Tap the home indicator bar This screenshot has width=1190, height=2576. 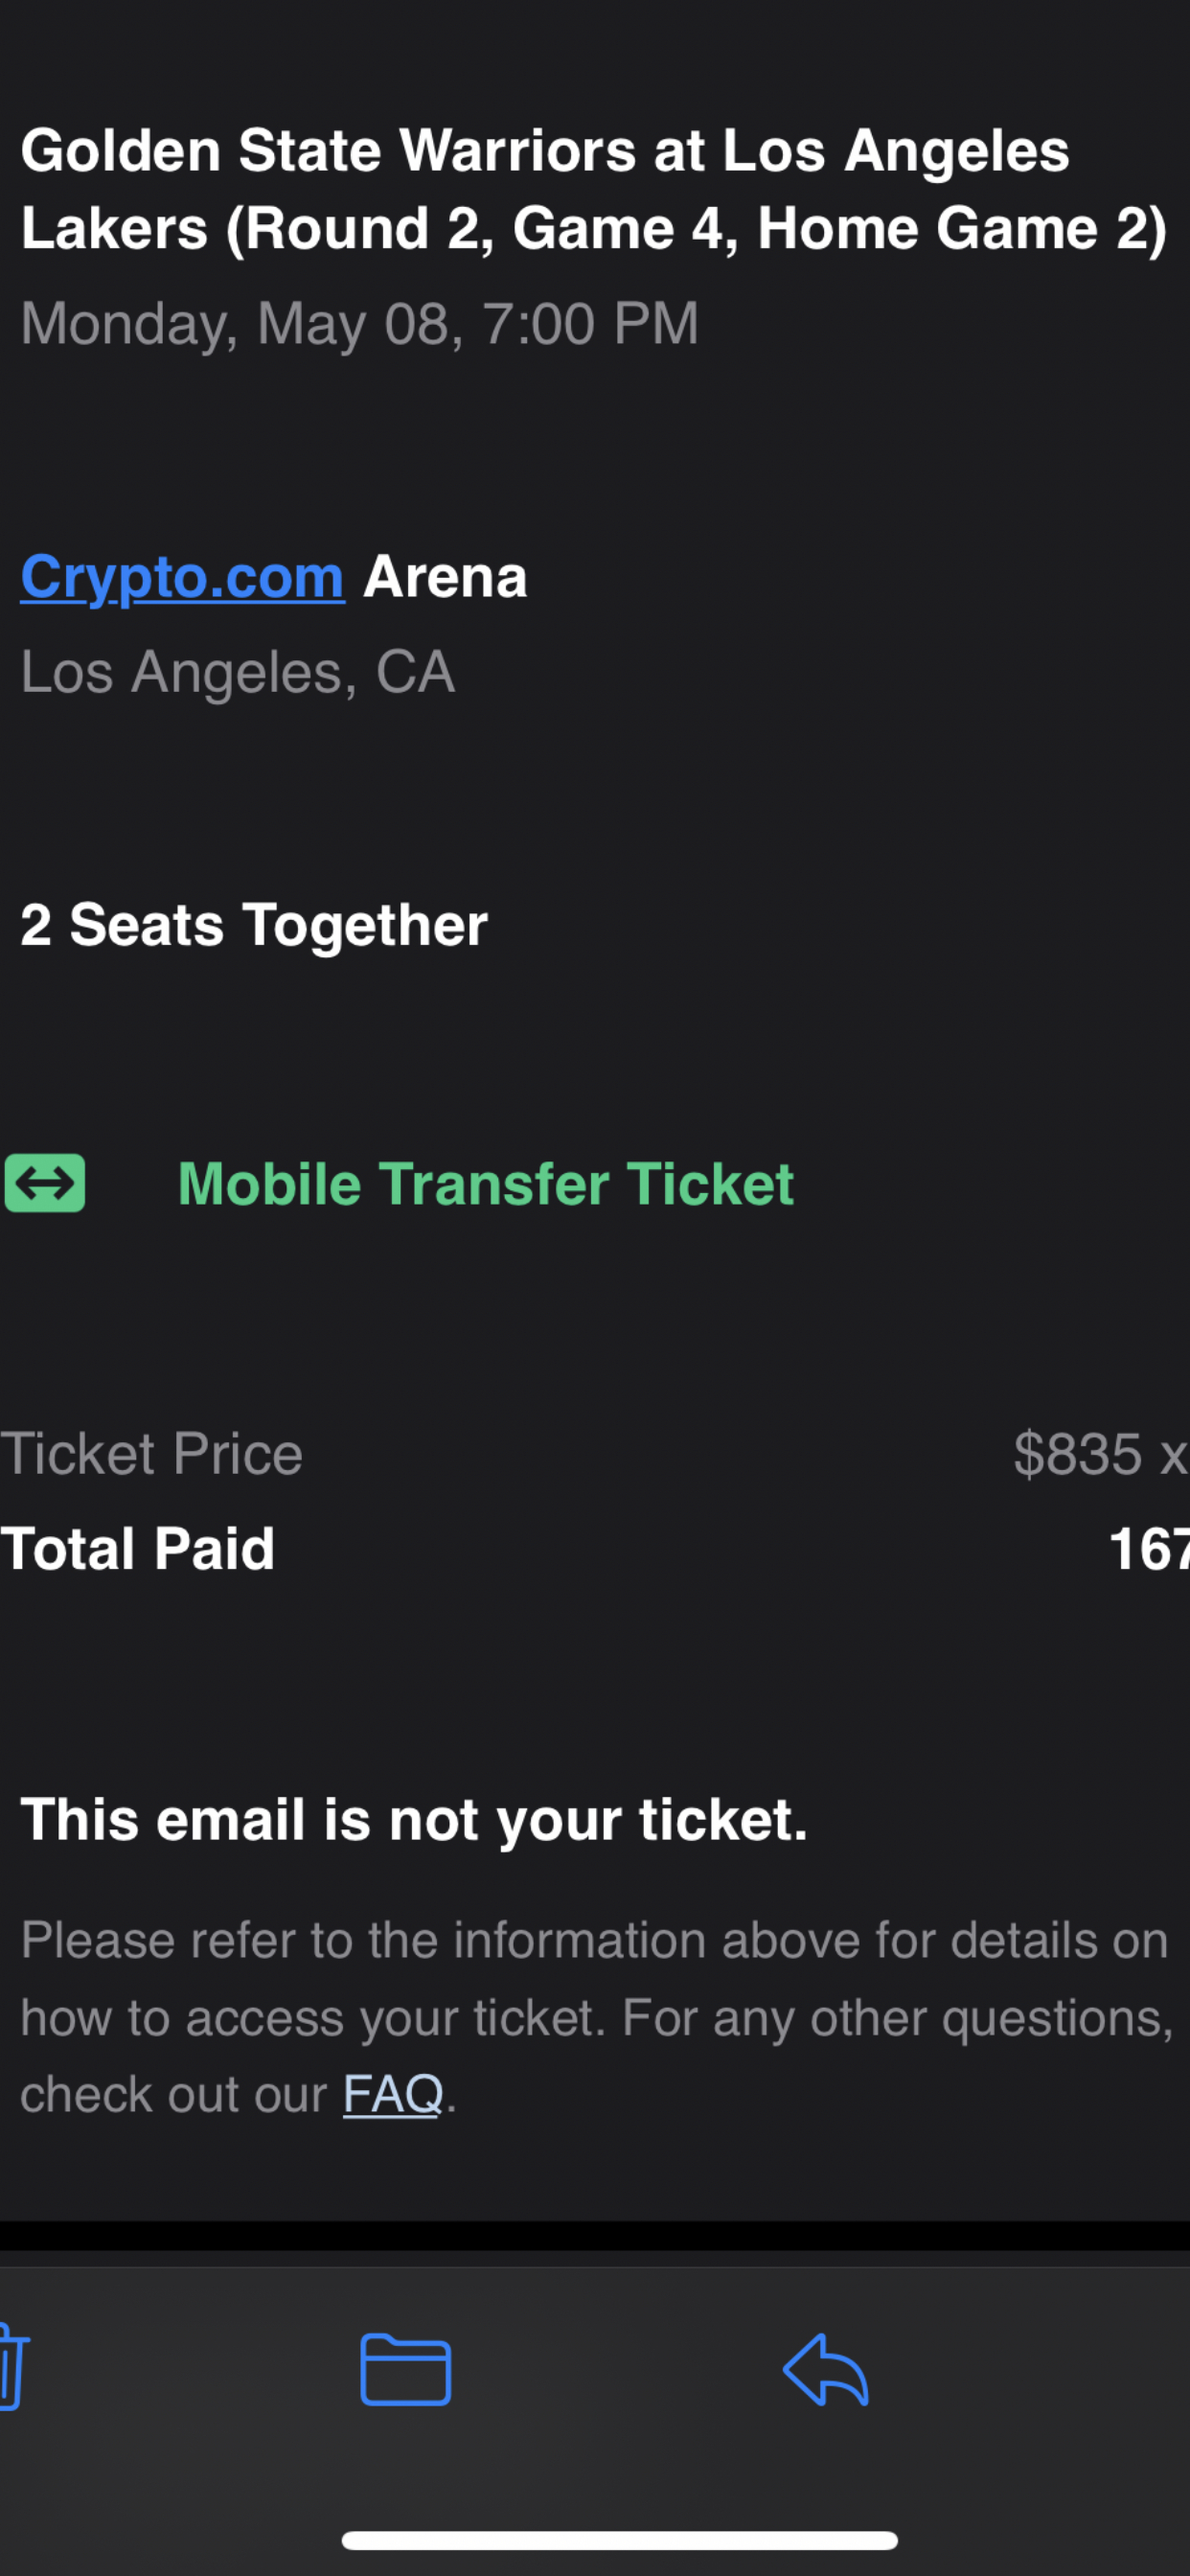pyautogui.click(x=619, y=2541)
